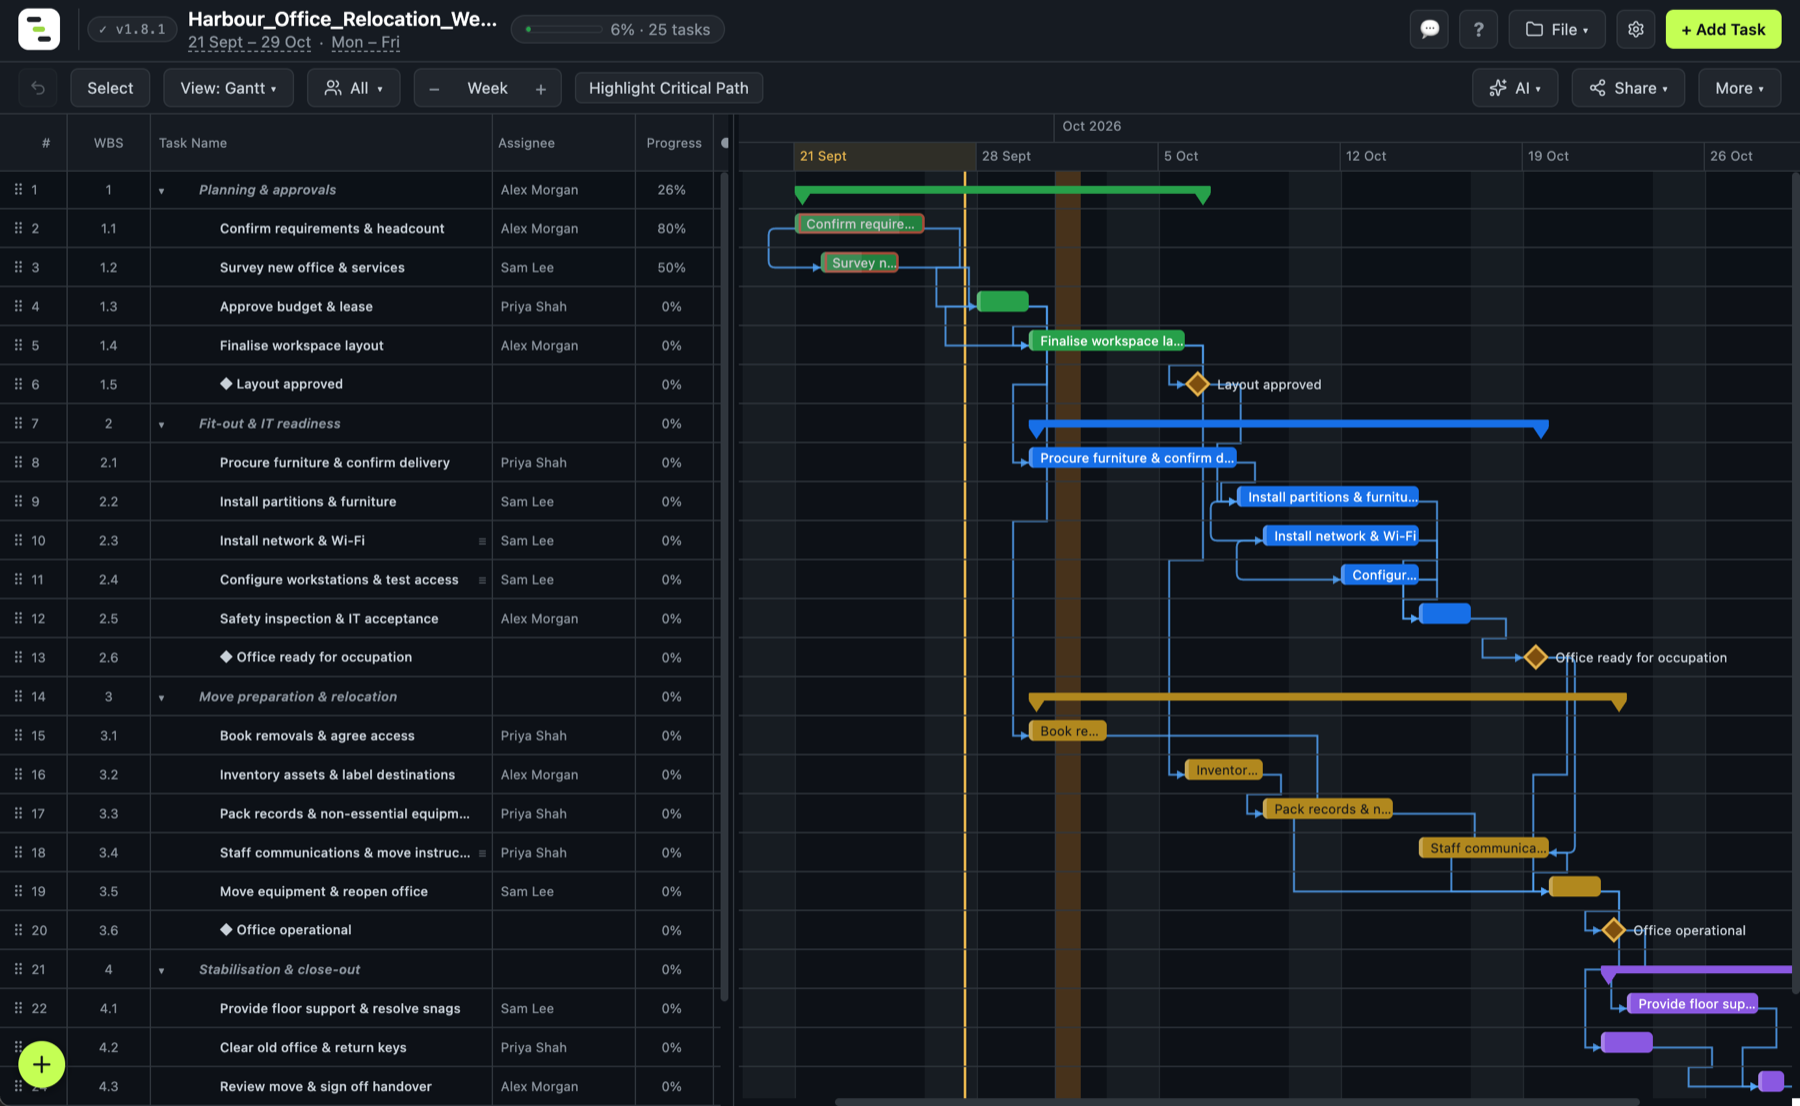Screen dimensions: 1800x1106
Task: Click the notes icon on Staff communications row
Action: coord(482,853)
